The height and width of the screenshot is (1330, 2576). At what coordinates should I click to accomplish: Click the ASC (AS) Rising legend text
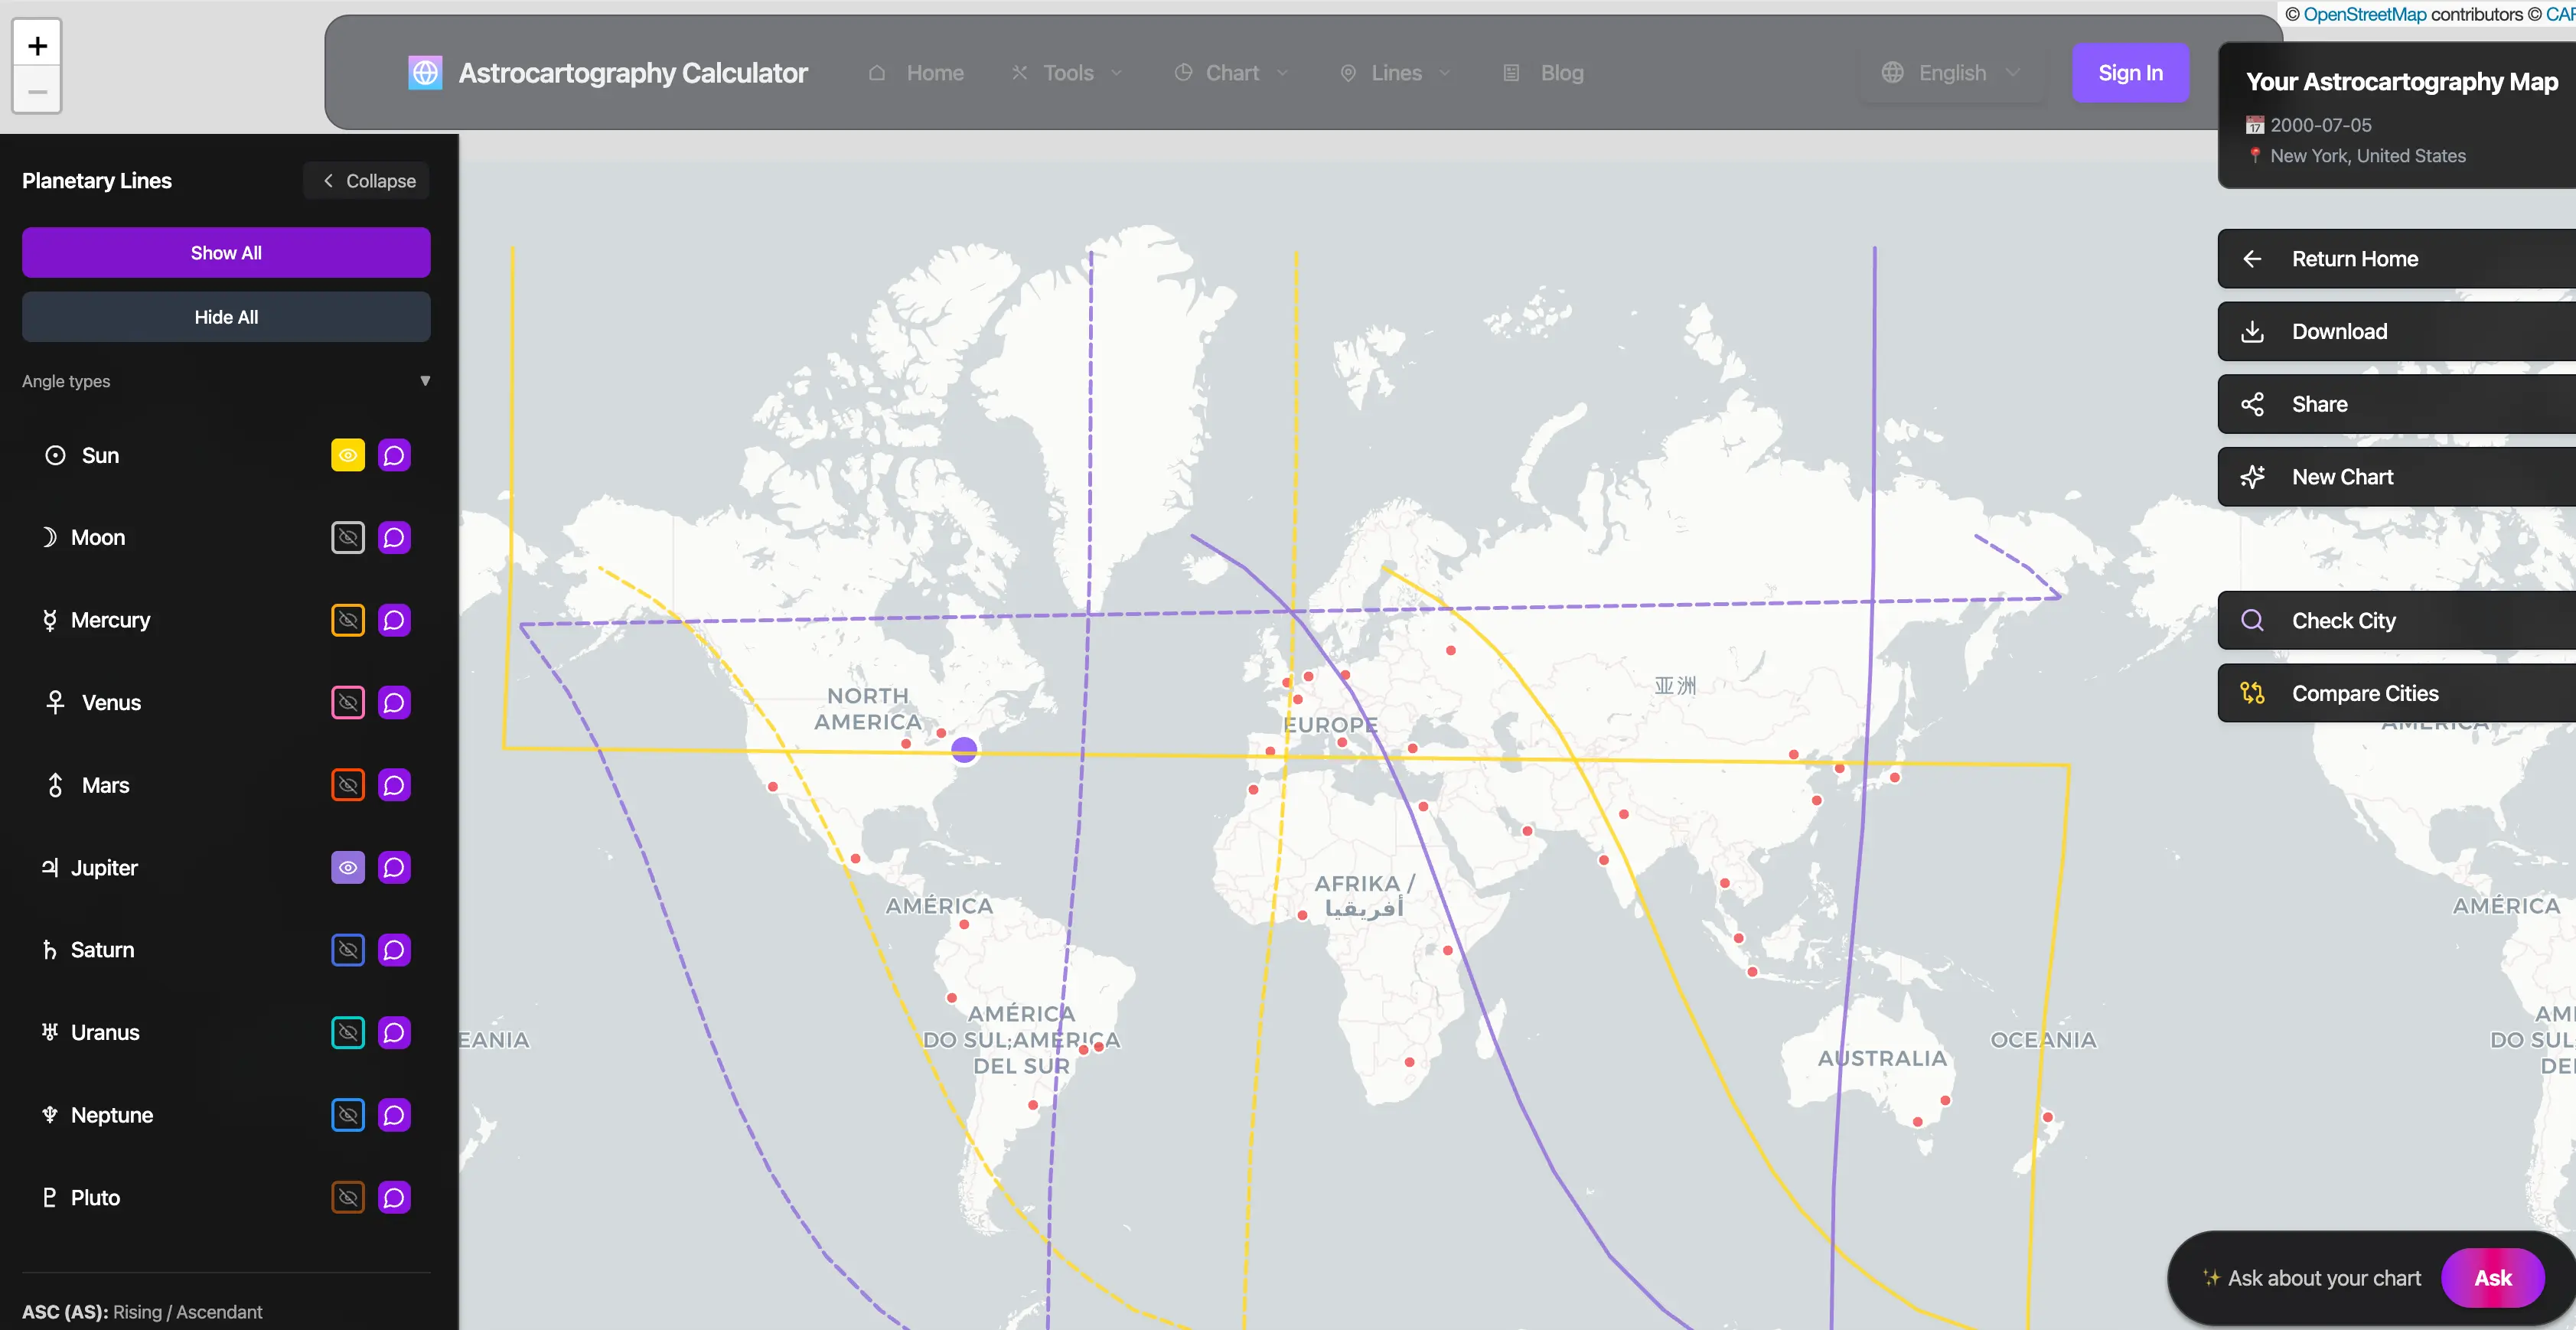(142, 1312)
